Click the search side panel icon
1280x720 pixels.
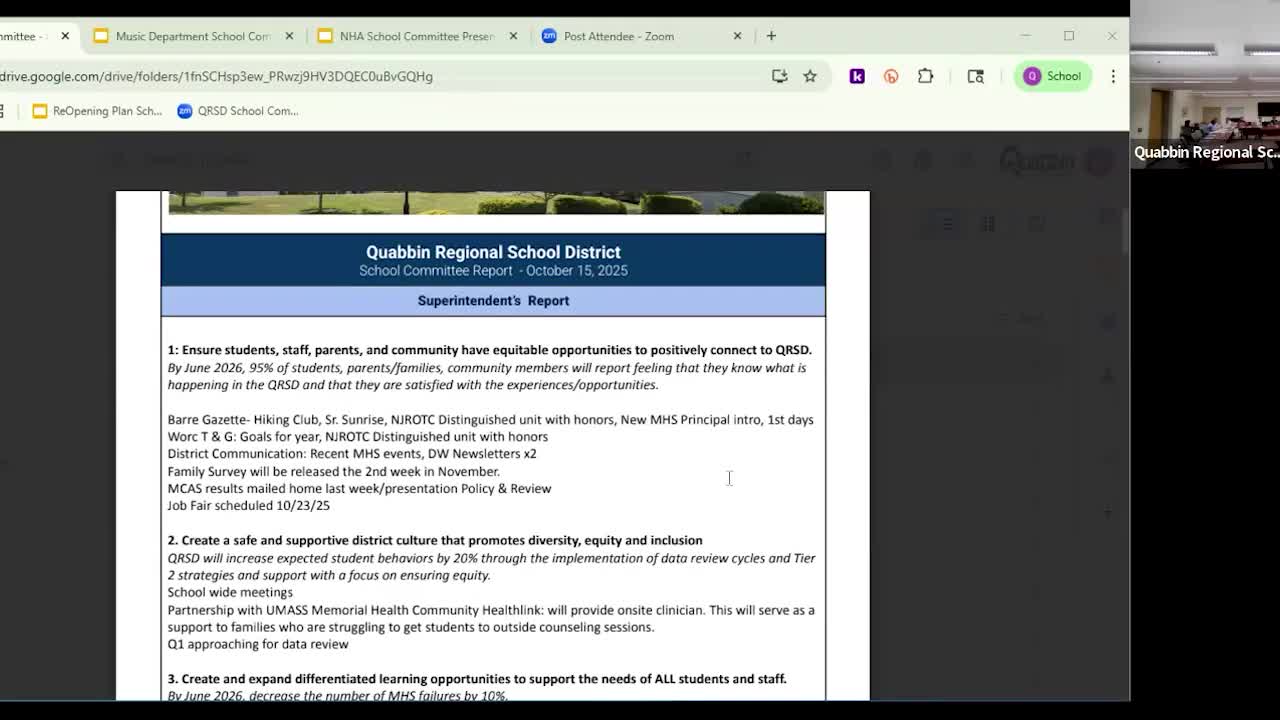pos(975,76)
